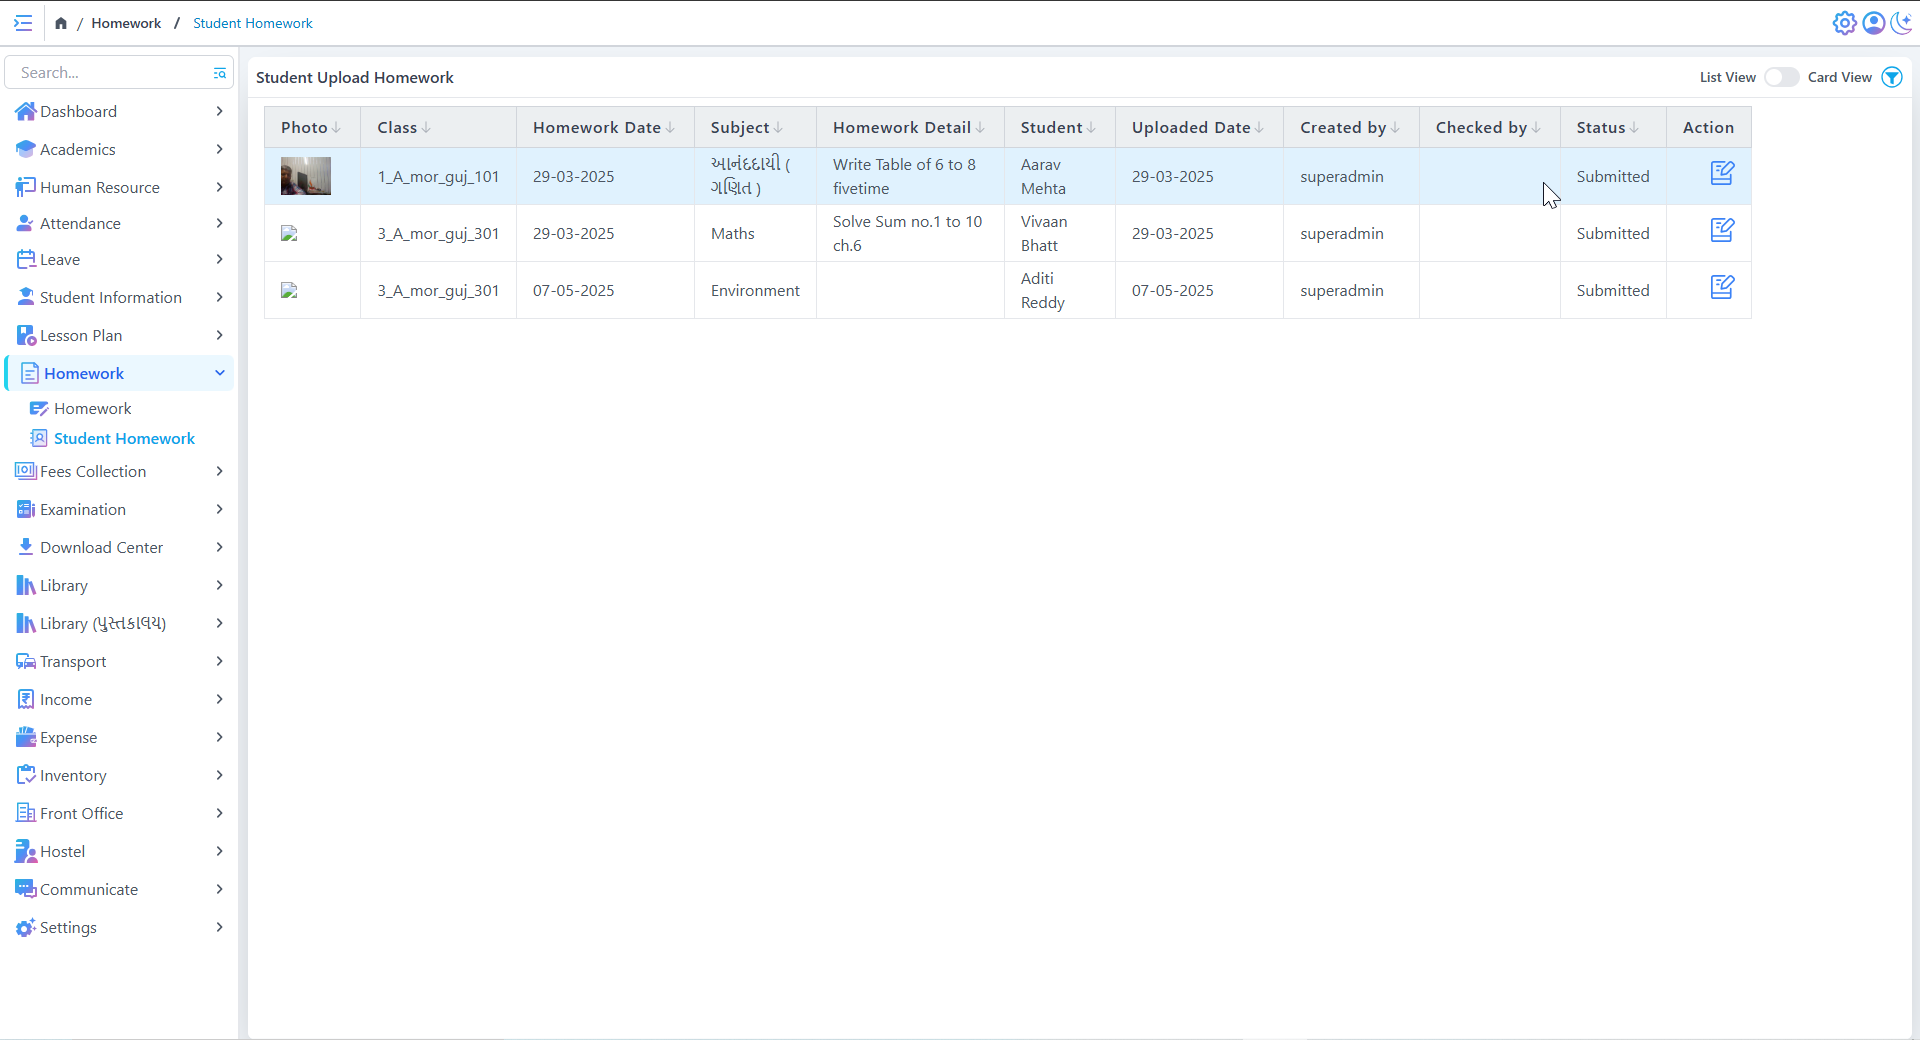Expand the Academics menu
The image size is (1920, 1040).
point(119,149)
